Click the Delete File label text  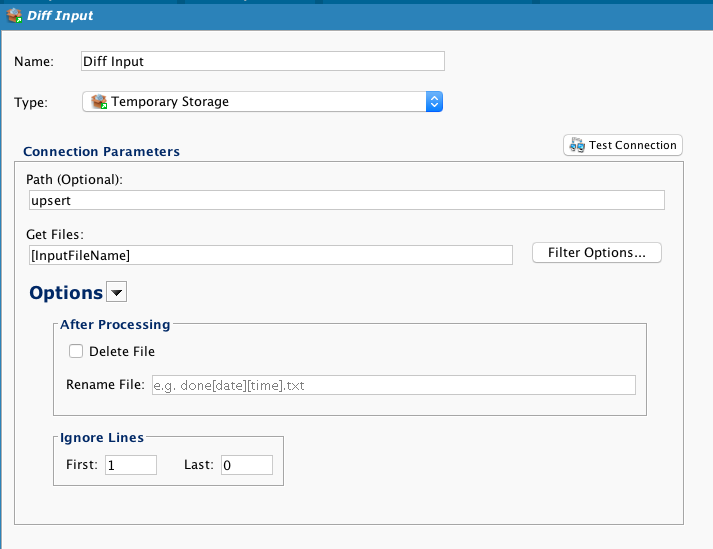[122, 351]
